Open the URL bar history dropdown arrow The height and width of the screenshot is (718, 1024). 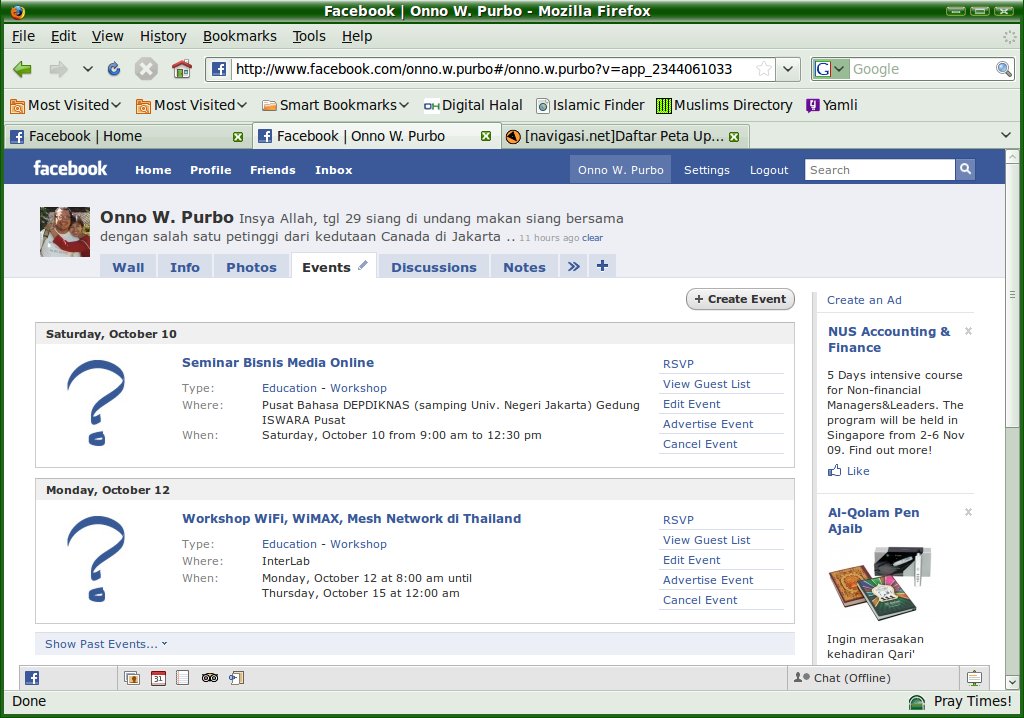(789, 69)
